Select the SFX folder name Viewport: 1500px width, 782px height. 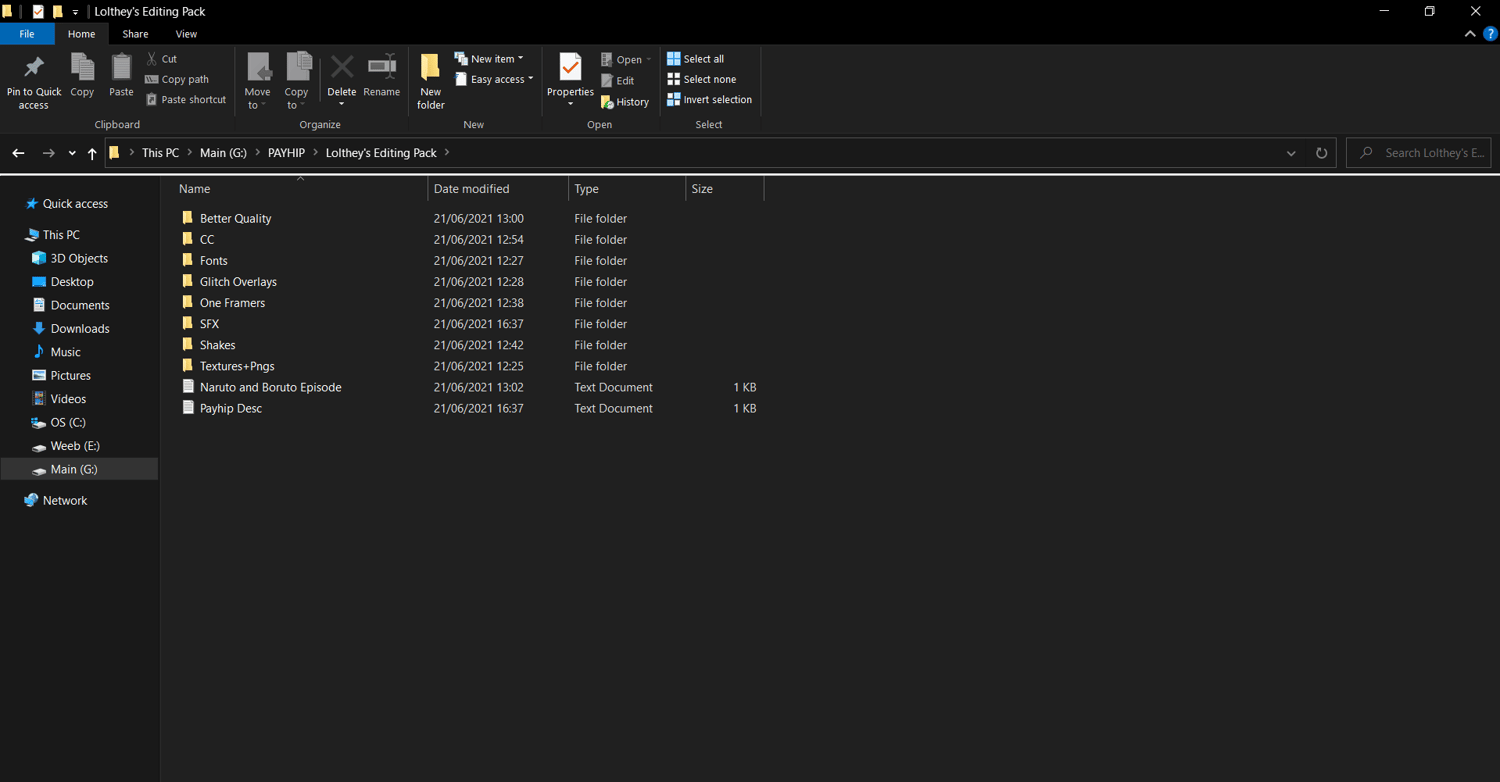coord(209,324)
